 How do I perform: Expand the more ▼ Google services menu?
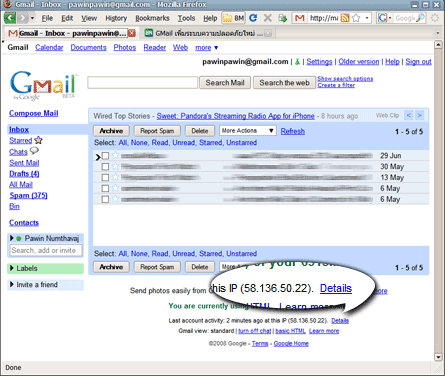(207, 48)
